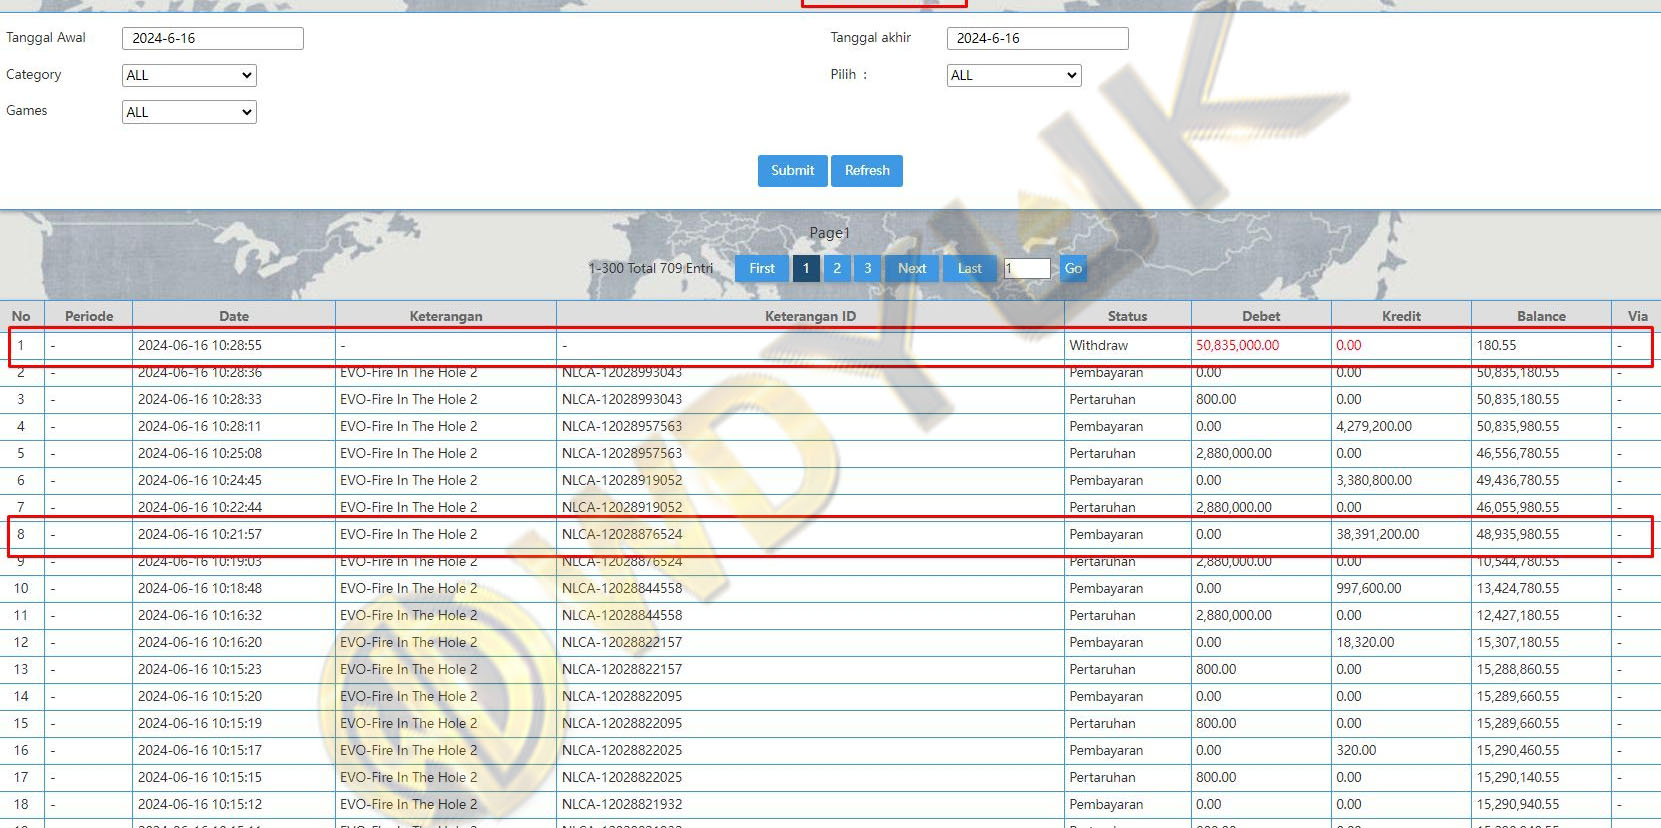Click the Keterangan column header
This screenshot has width=1661, height=828.
pos(446,316)
